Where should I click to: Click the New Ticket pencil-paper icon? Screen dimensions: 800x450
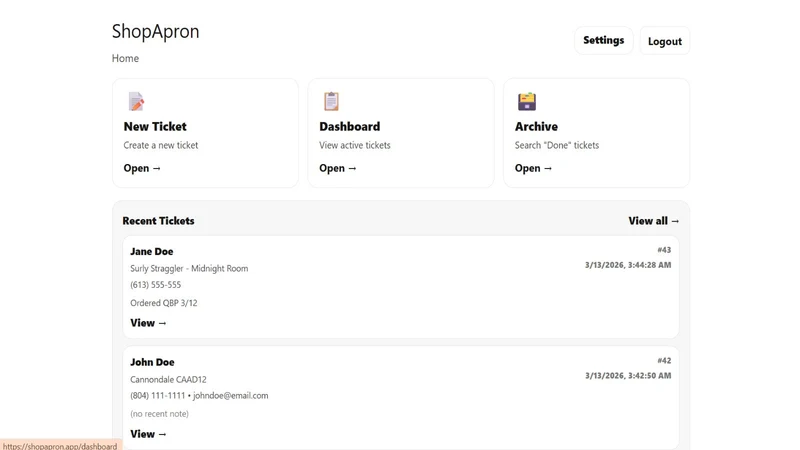(x=136, y=102)
